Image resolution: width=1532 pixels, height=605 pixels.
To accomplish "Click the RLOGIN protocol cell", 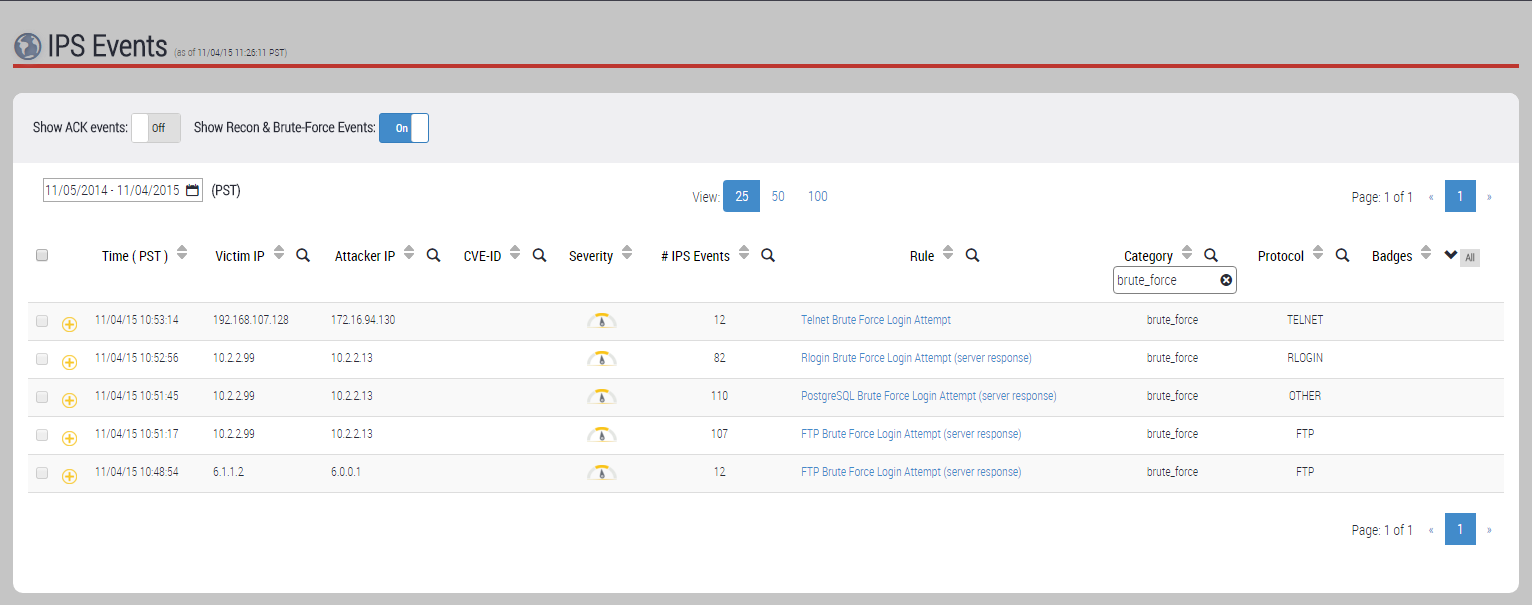I will coord(1305,358).
